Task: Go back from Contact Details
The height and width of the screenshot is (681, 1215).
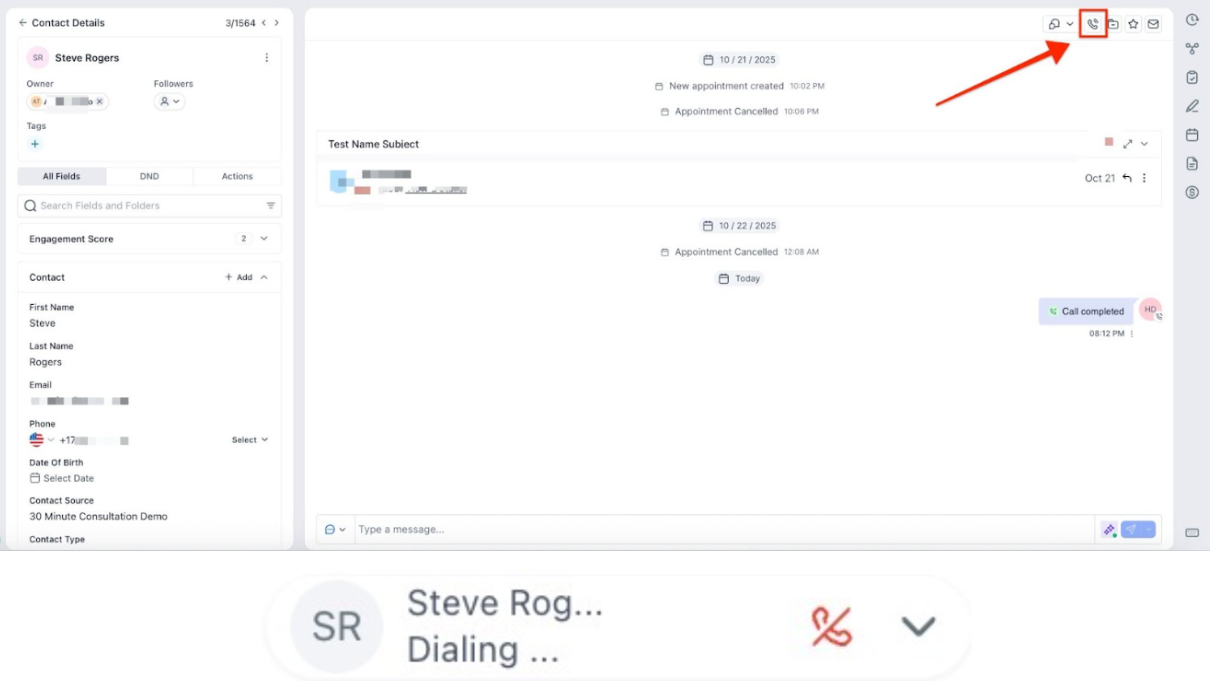Action: coord(23,23)
